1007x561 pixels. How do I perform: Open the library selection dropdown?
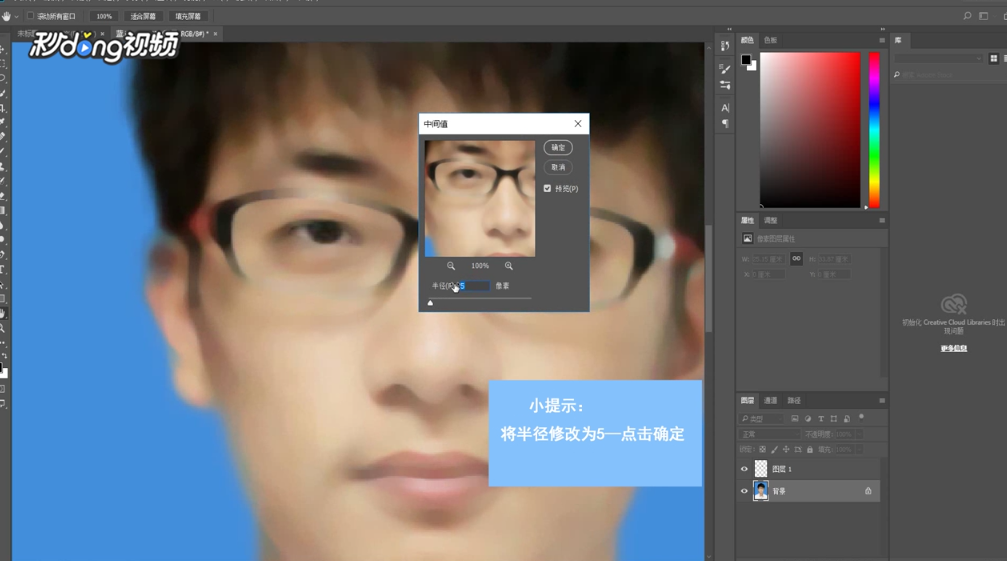pyautogui.click(x=938, y=58)
